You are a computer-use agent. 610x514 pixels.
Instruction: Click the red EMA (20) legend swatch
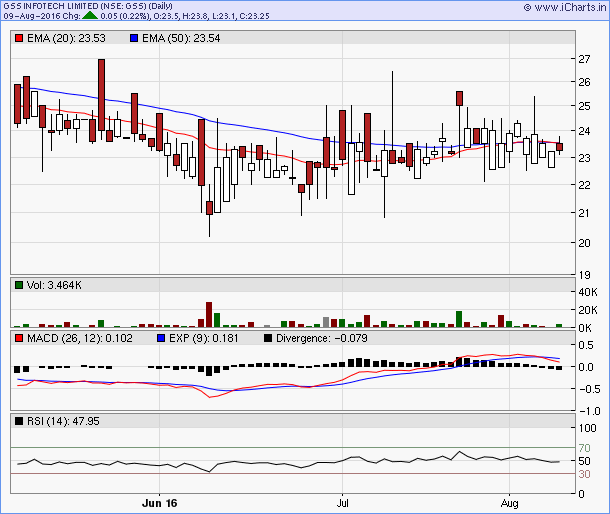tap(19, 38)
